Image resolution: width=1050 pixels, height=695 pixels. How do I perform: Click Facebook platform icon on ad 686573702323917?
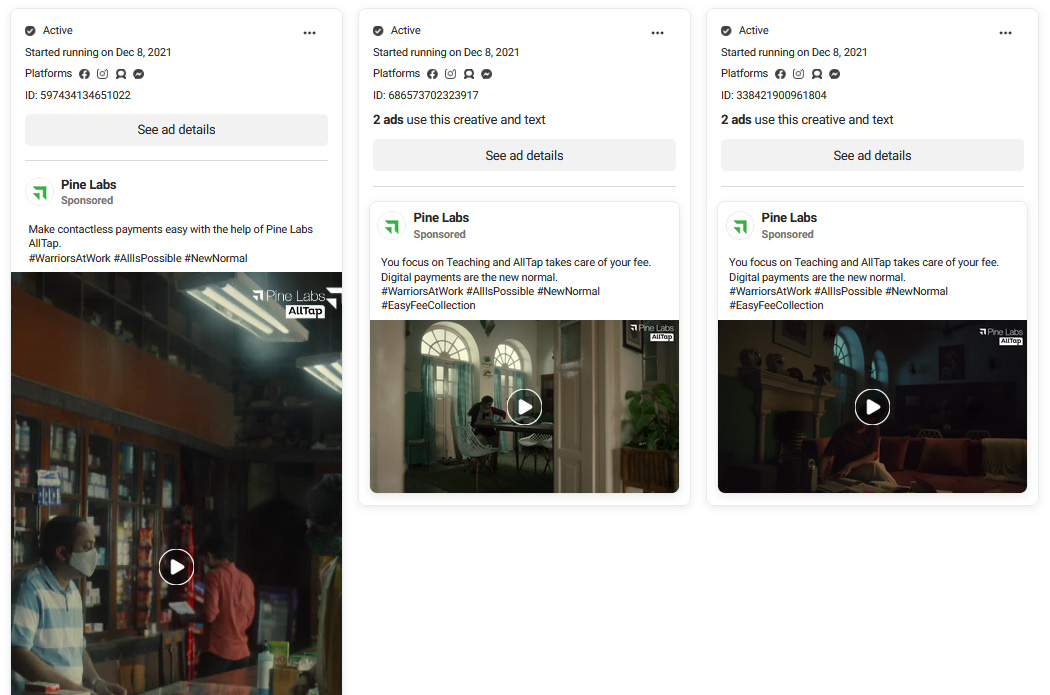pyautogui.click(x=433, y=74)
